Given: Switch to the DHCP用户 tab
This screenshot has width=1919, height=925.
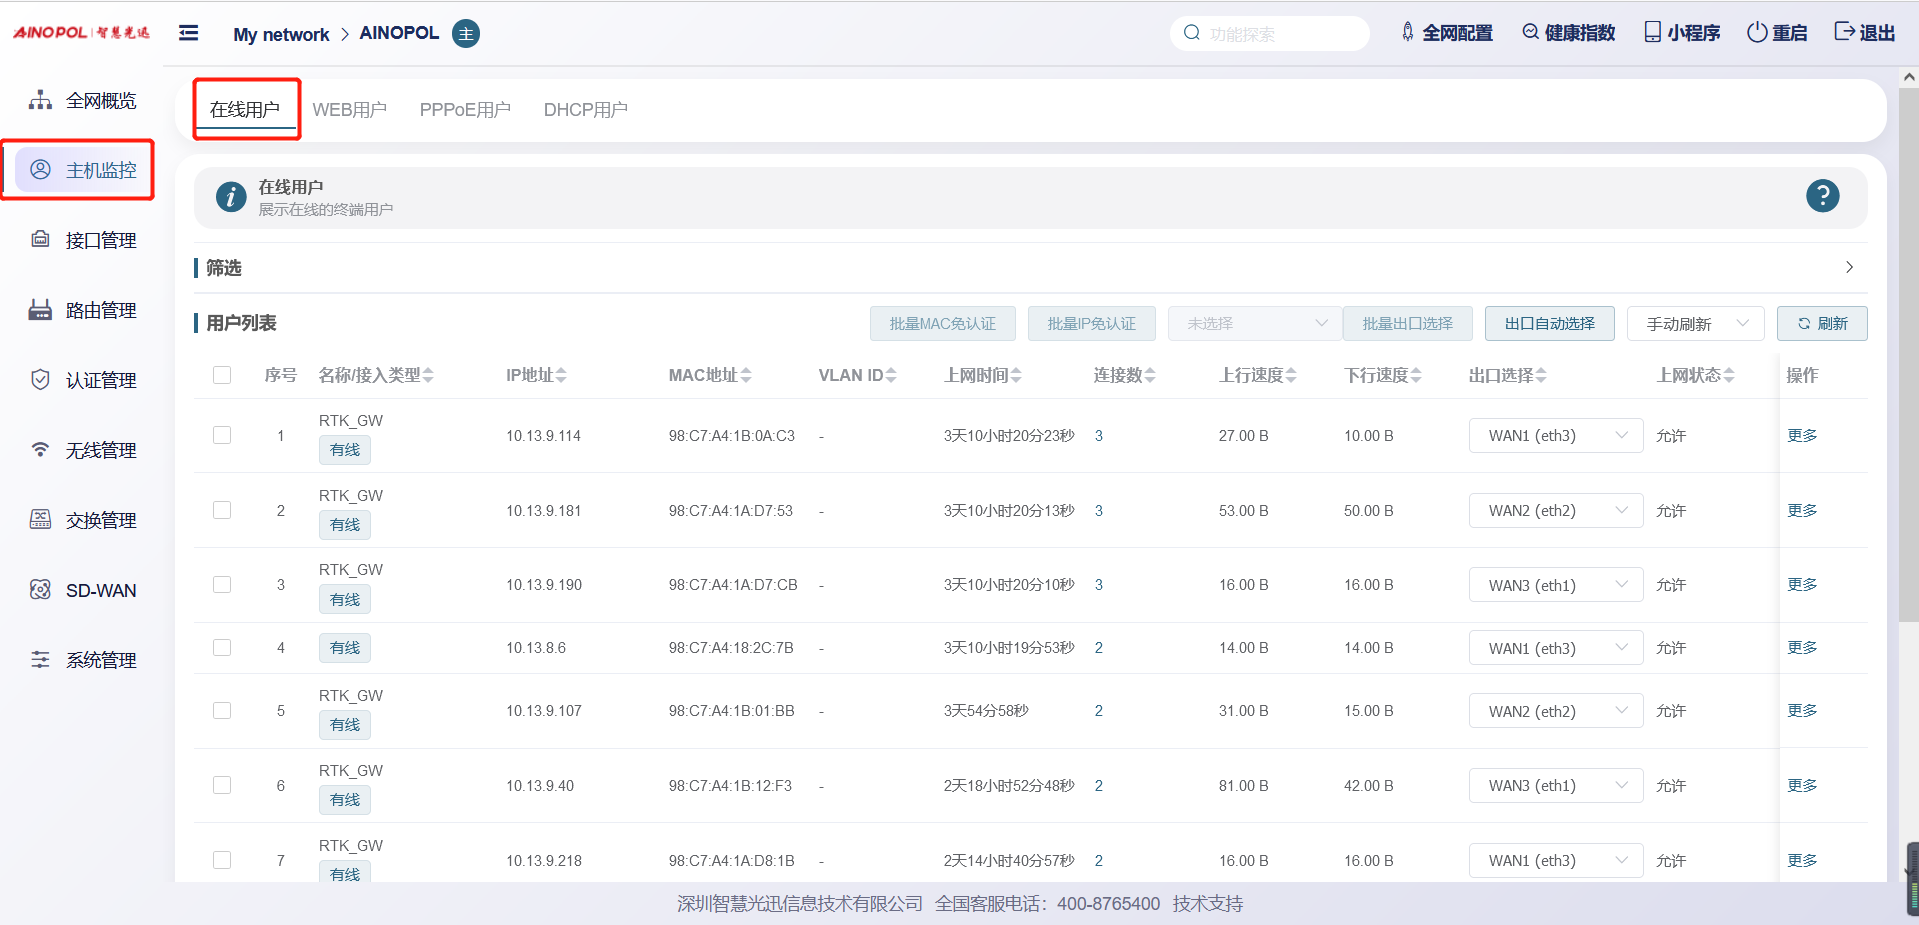Looking at the screenshot, I should tap(585, 110).
